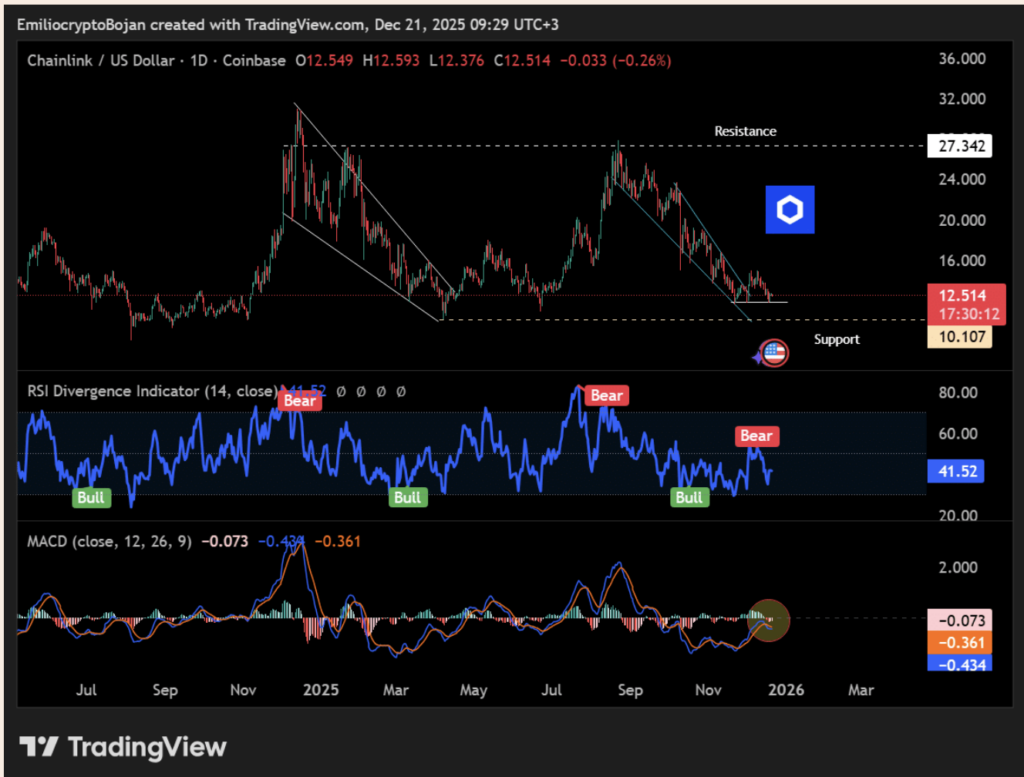Click the Resistance text annotation
This screenshot has width=1024, height=777.
[x=745, y=131]
